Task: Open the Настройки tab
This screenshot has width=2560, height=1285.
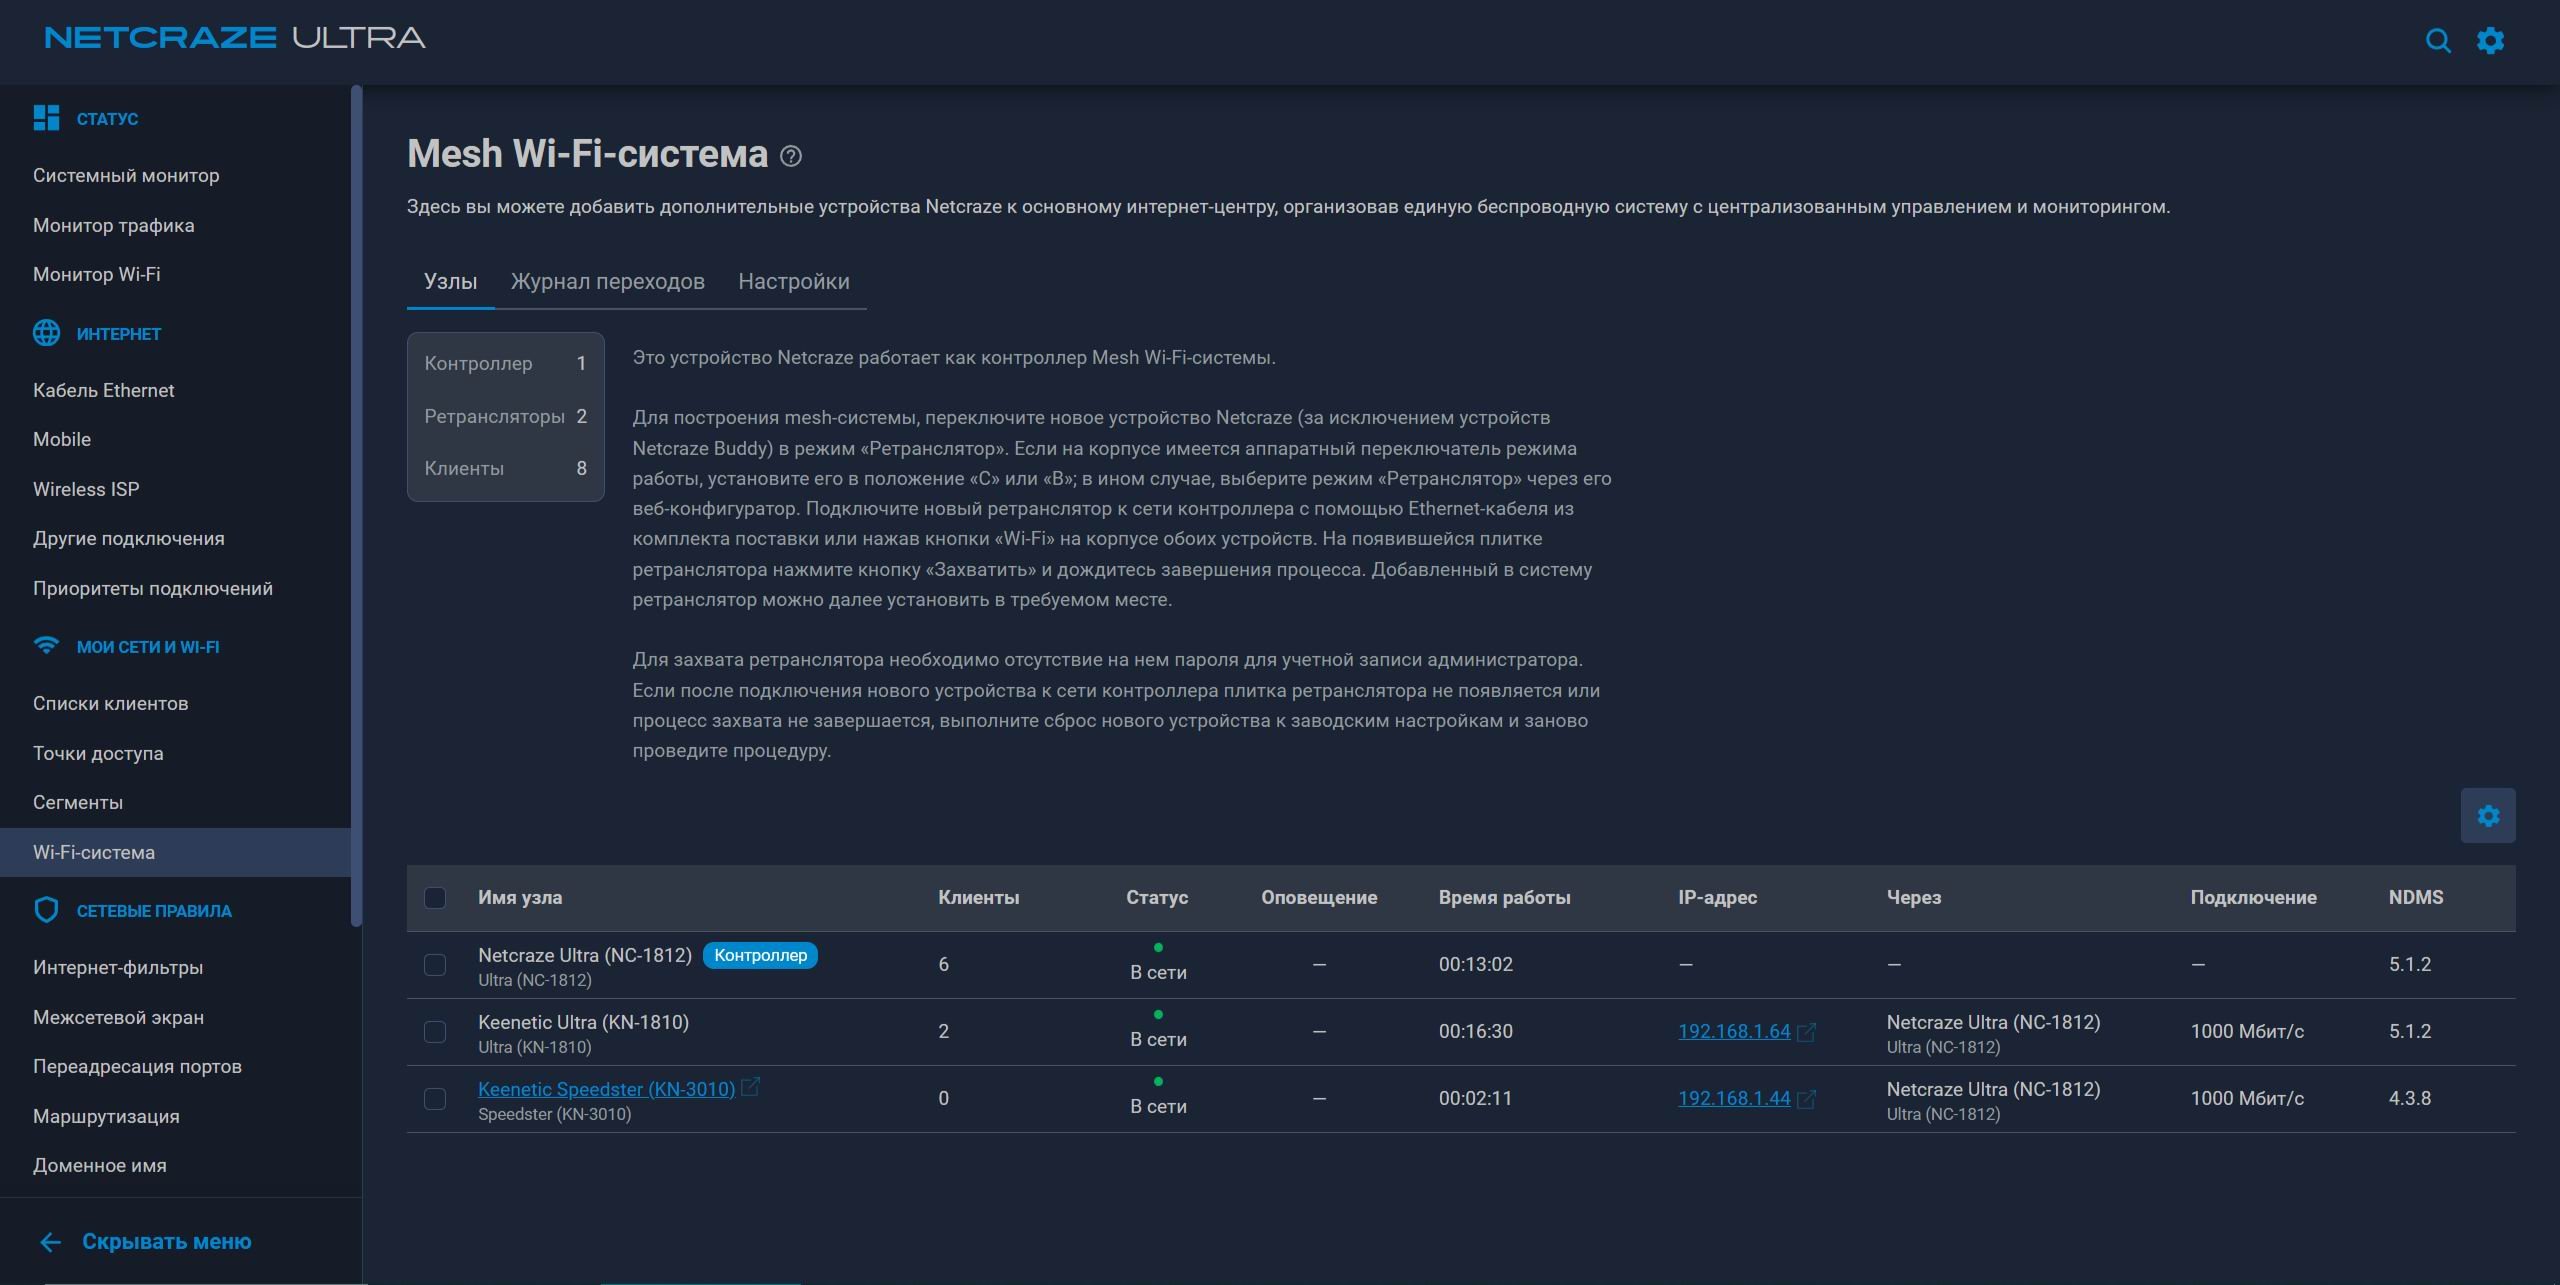Action: pos(794,282)
